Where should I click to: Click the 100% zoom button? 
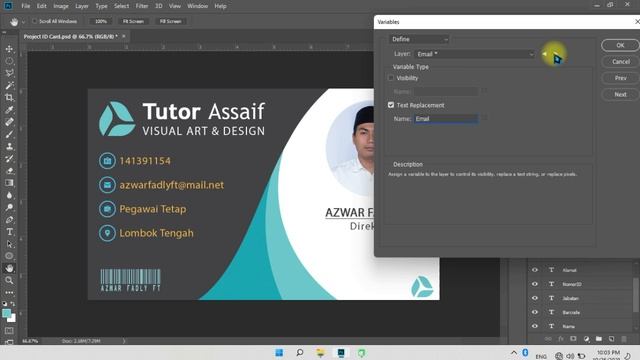(x=101, y=21)
